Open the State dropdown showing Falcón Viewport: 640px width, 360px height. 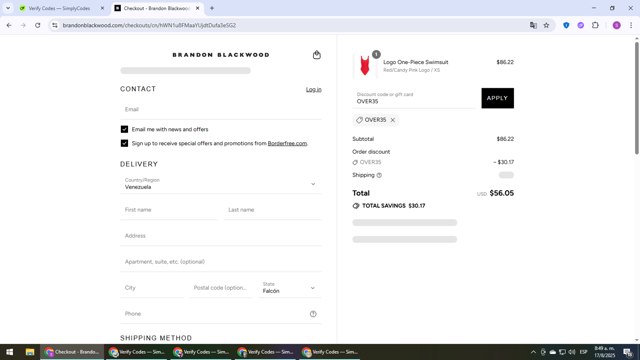(x=289, y=288)
